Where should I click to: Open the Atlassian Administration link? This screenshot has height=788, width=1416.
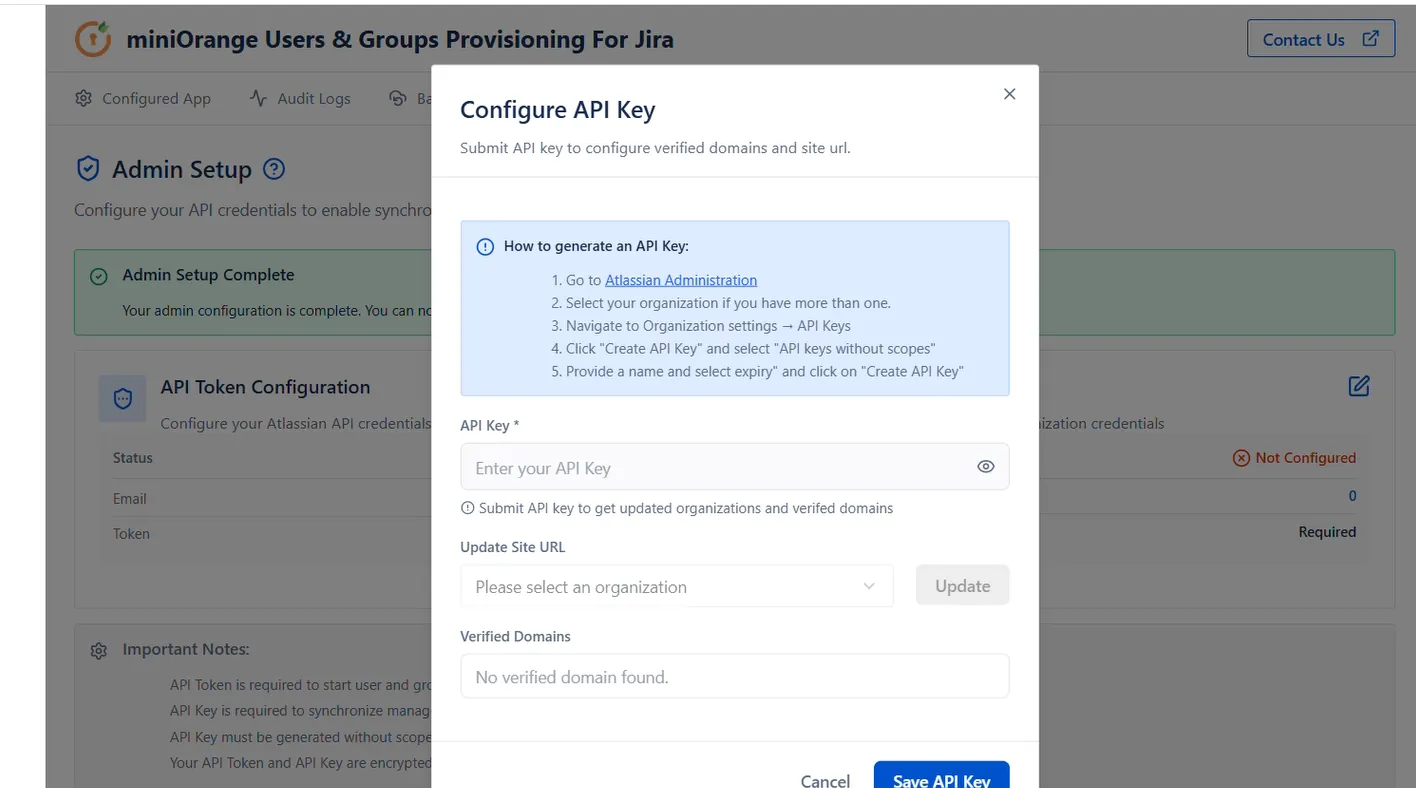(681, 280)
